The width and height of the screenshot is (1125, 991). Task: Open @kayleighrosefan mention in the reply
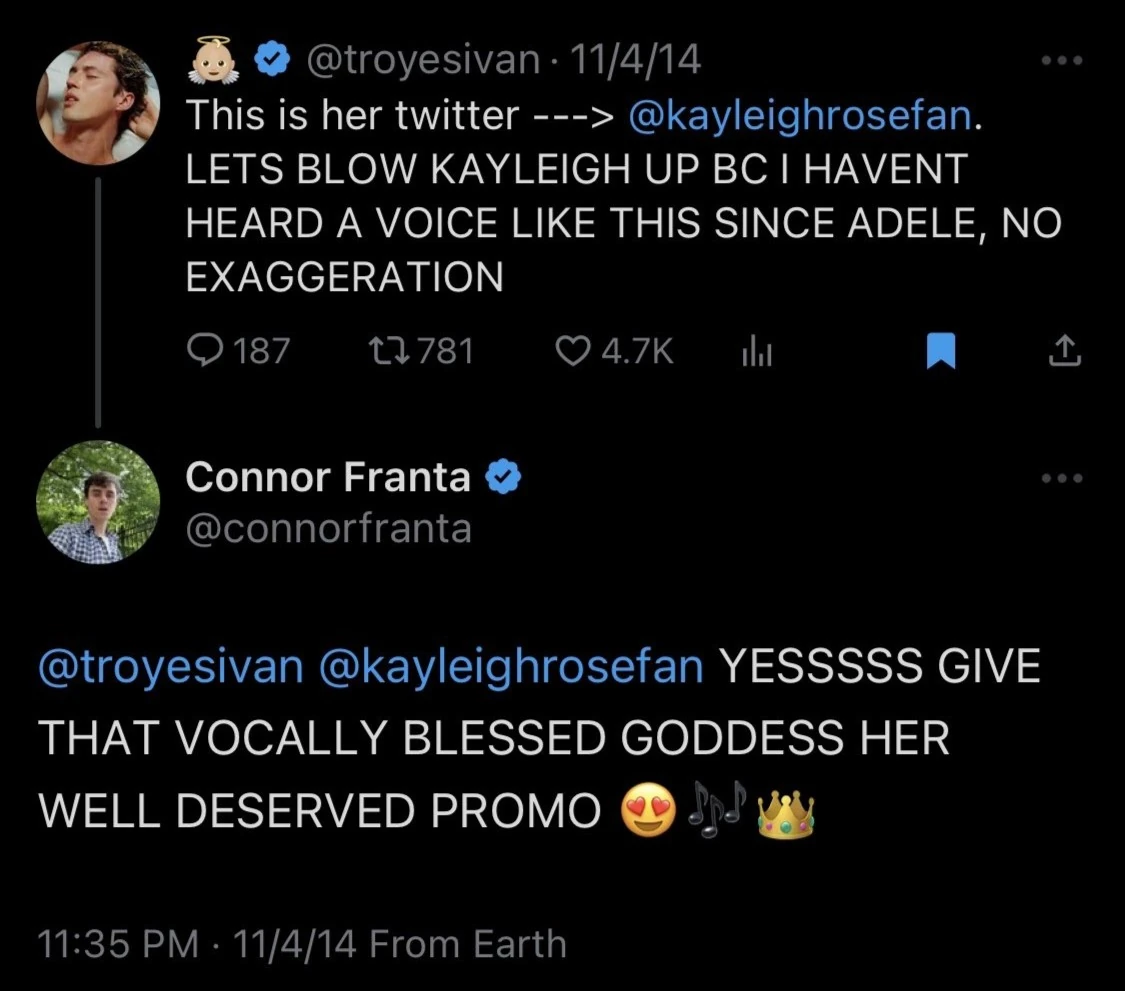pyautogui.click(x=510, y=667)
